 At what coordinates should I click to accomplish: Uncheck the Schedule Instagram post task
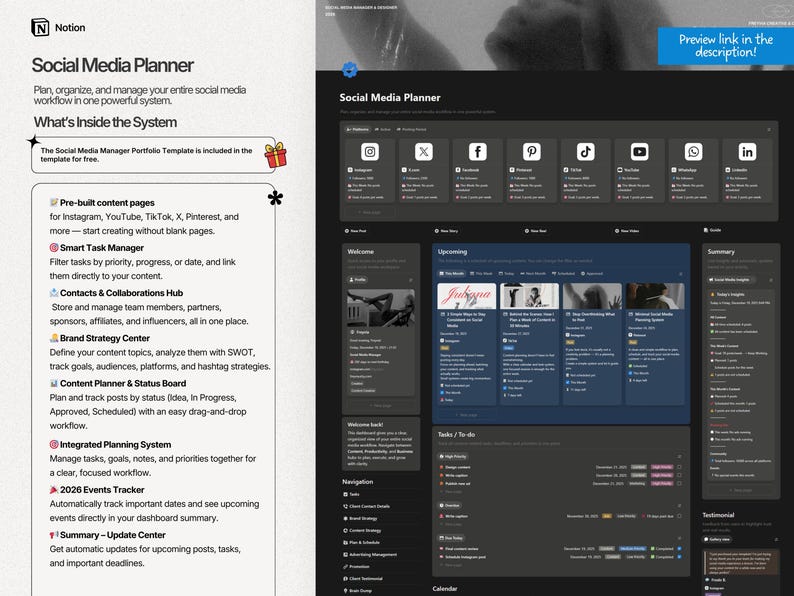pos(679,557)
